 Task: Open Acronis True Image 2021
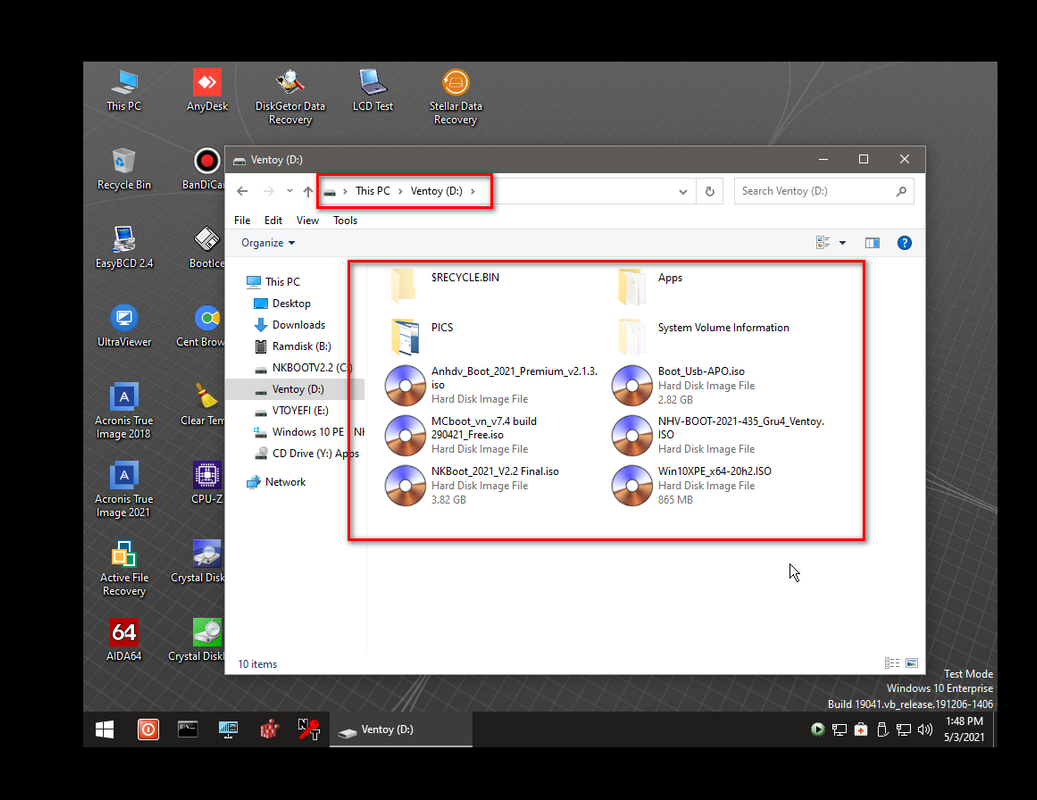point(124,490)
